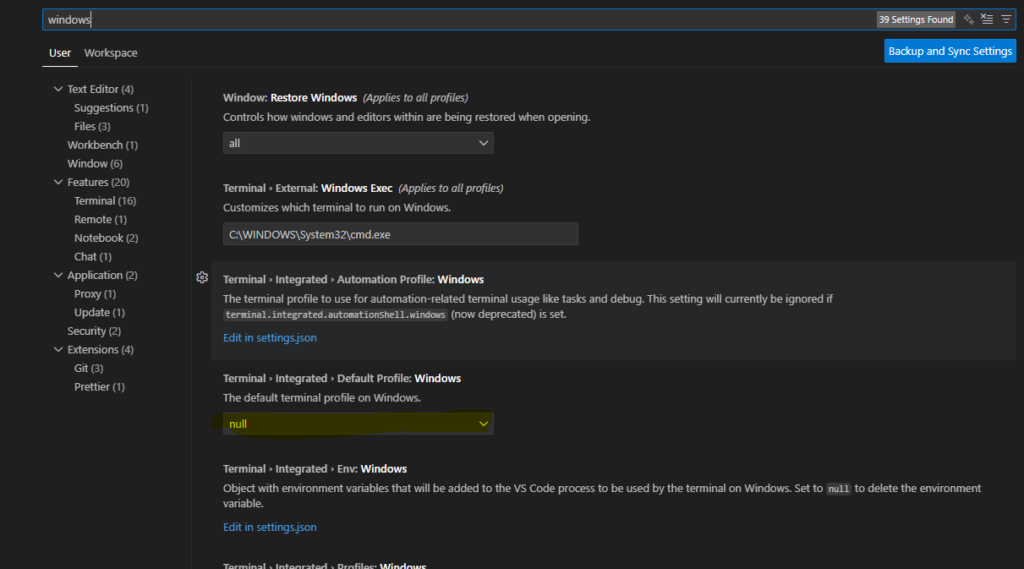Open Edit in settings.json for Env Windows
Screen dimensions: 1024x569
(270, 527)
